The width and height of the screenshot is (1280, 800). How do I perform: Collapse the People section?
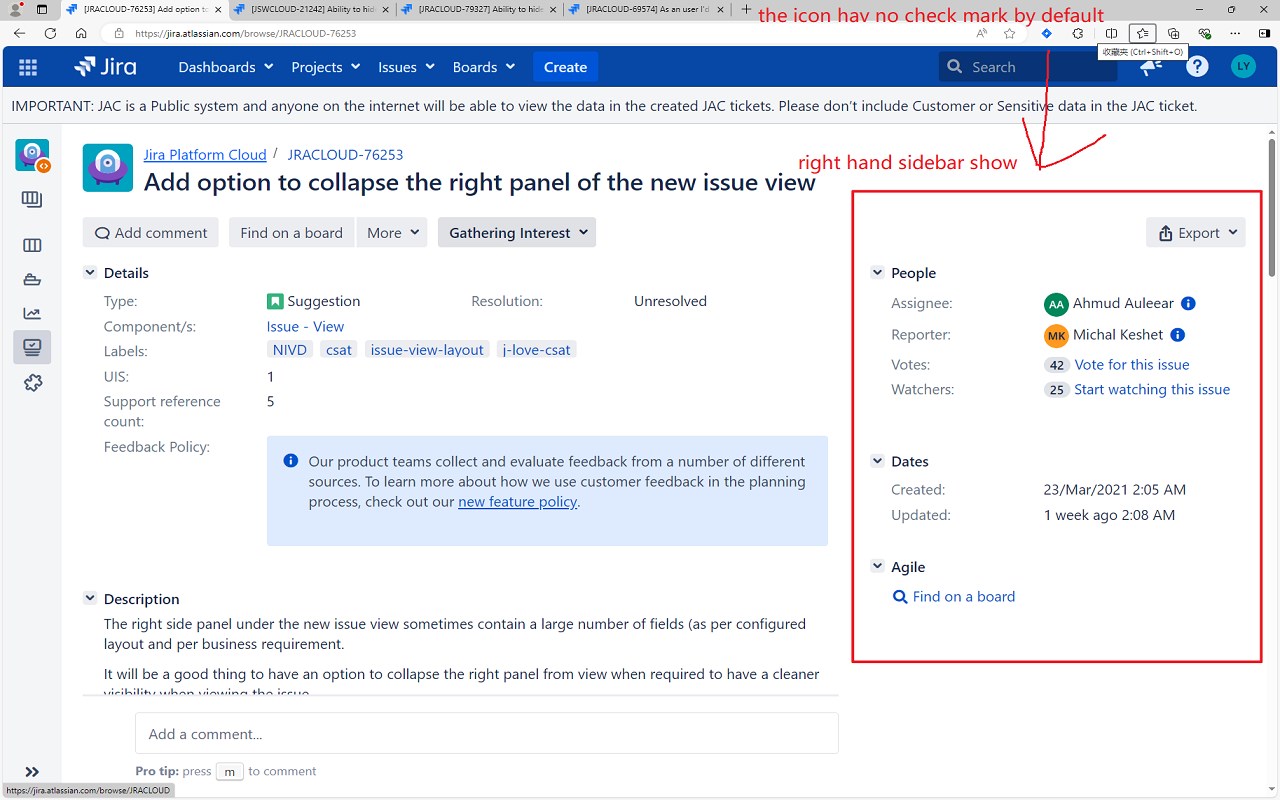(x=877, y=273)
